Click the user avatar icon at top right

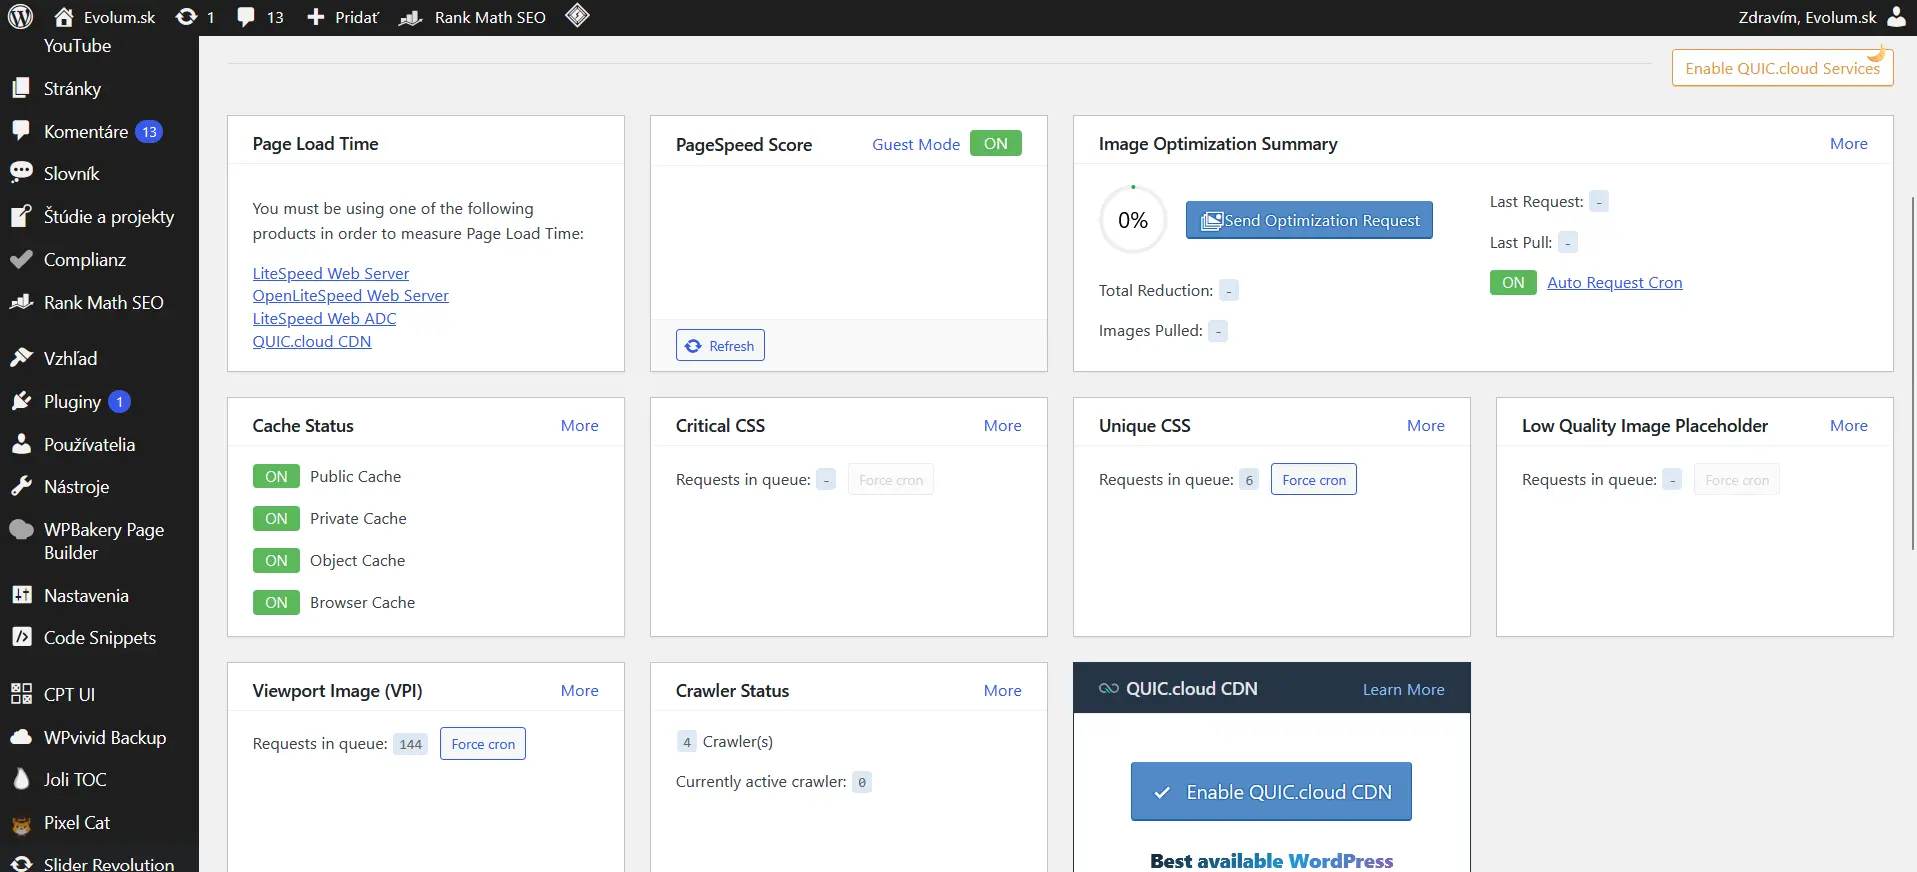[x=1896, y=17]
